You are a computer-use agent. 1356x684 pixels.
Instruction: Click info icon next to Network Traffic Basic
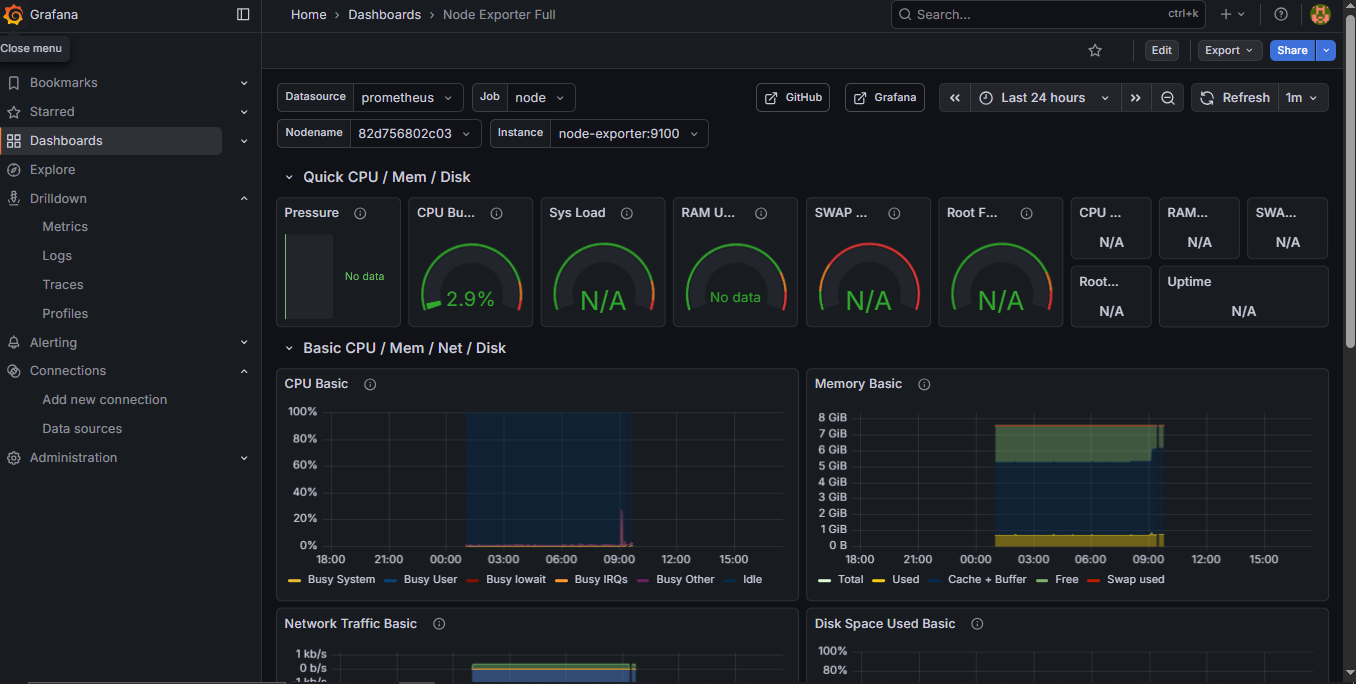pos(439,624)
